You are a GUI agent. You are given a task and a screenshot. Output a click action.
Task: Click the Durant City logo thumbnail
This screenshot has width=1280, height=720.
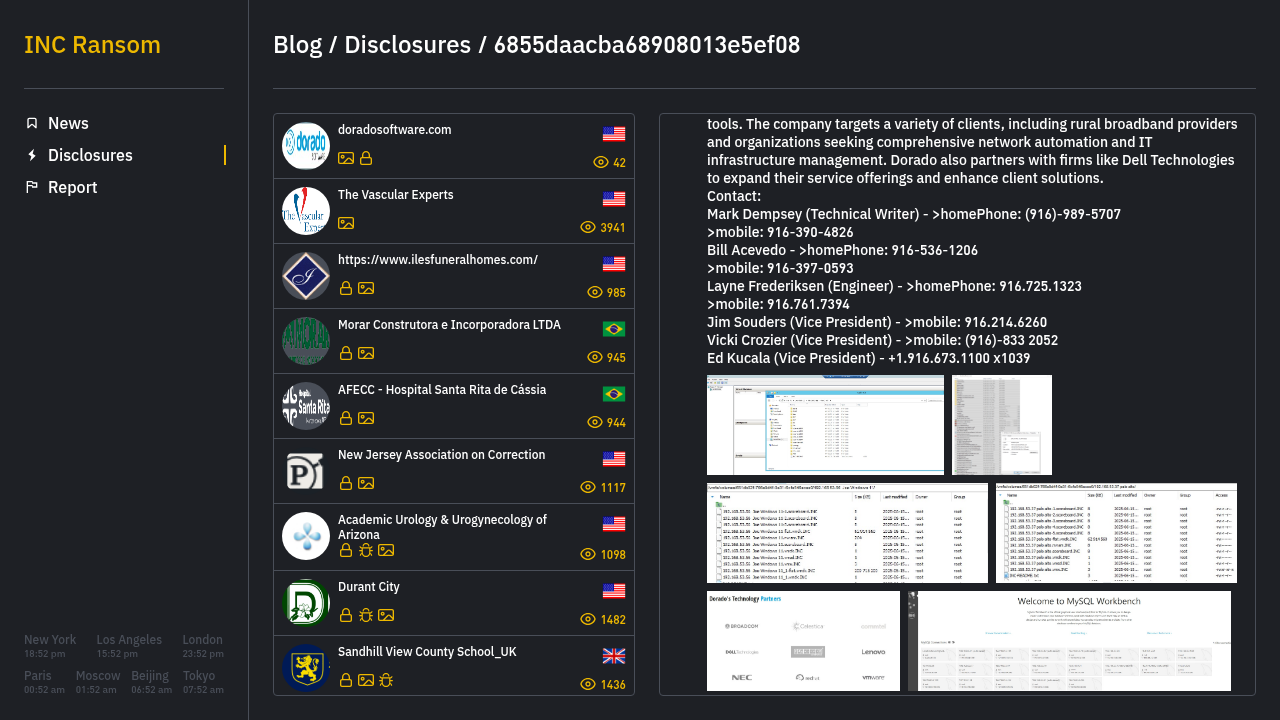(x=306, y=603)
